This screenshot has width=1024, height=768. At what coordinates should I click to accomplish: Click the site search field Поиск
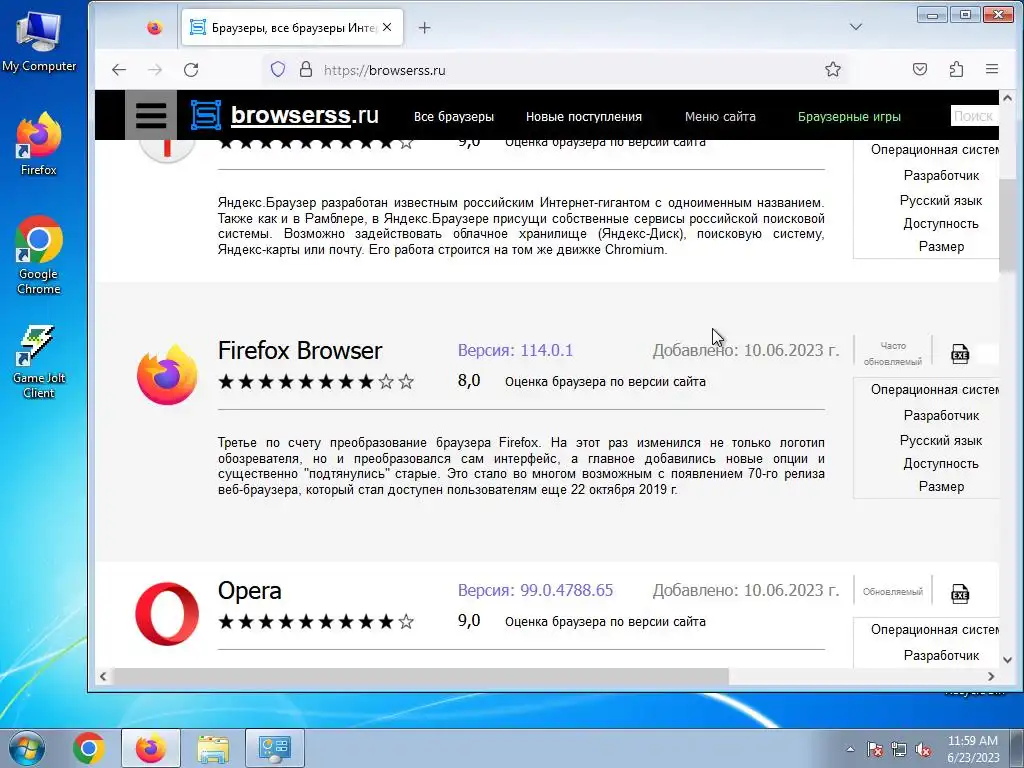coord(975,116)
